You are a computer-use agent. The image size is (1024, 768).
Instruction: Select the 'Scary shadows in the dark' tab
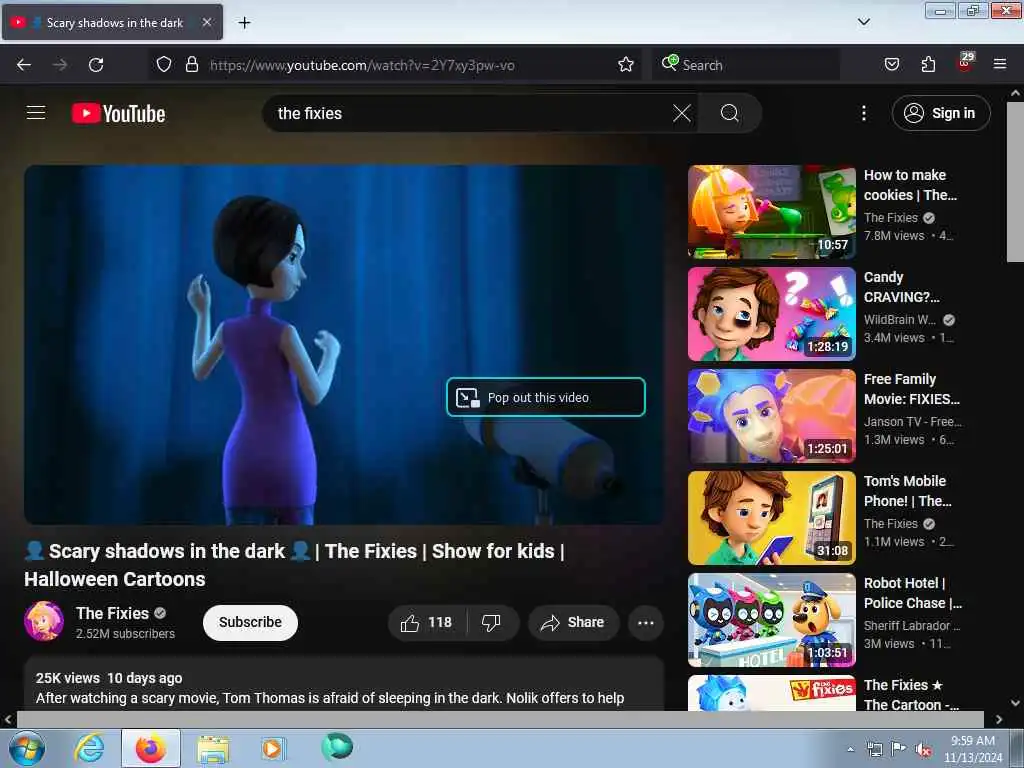pos(112,23)
